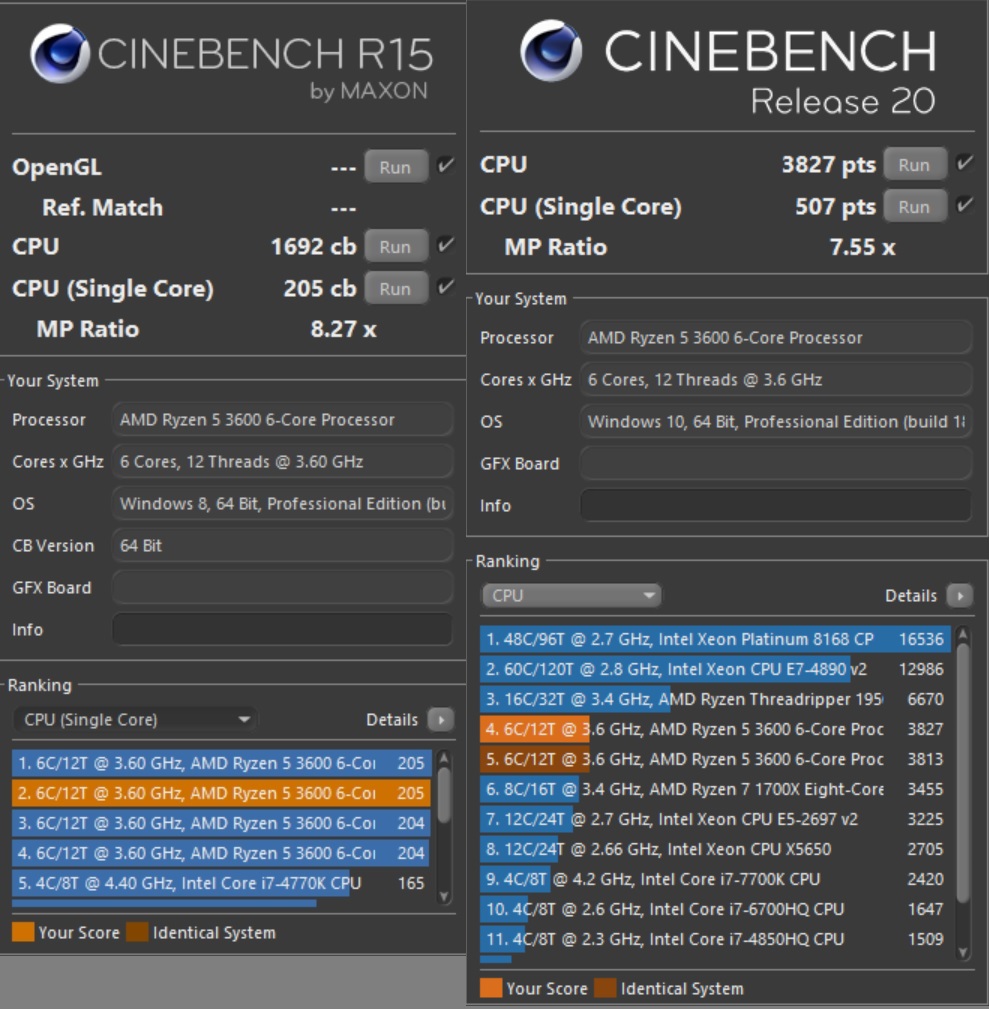989x1009 pixels.
Task: Toggle the OpenGL checkbox in R15
Action: coord(445,165)
